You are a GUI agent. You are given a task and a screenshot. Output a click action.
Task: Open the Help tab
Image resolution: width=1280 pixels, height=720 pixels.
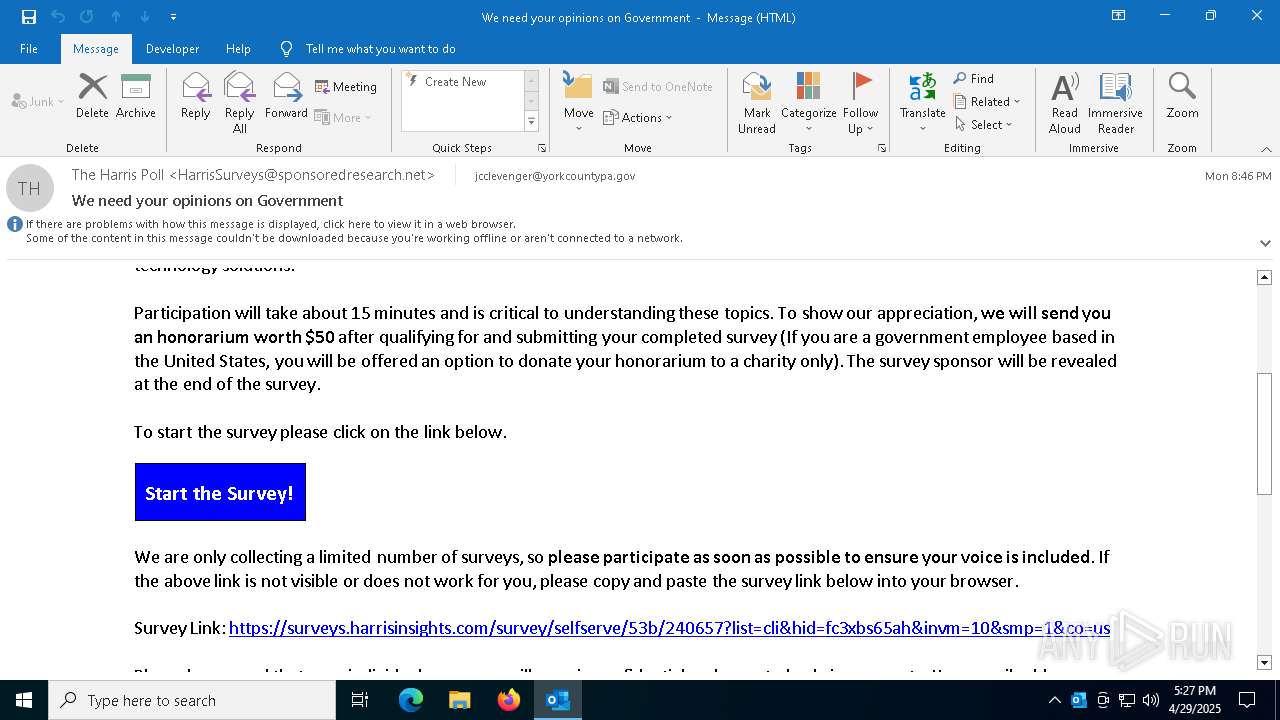pos(238,49)
